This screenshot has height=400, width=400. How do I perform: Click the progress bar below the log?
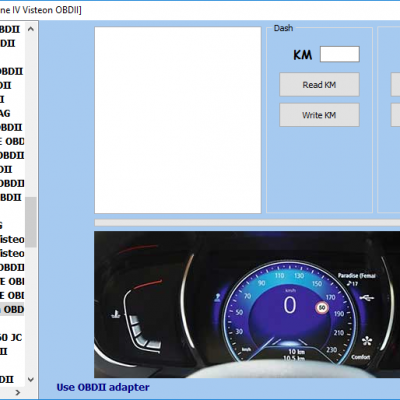pos(247,223)
